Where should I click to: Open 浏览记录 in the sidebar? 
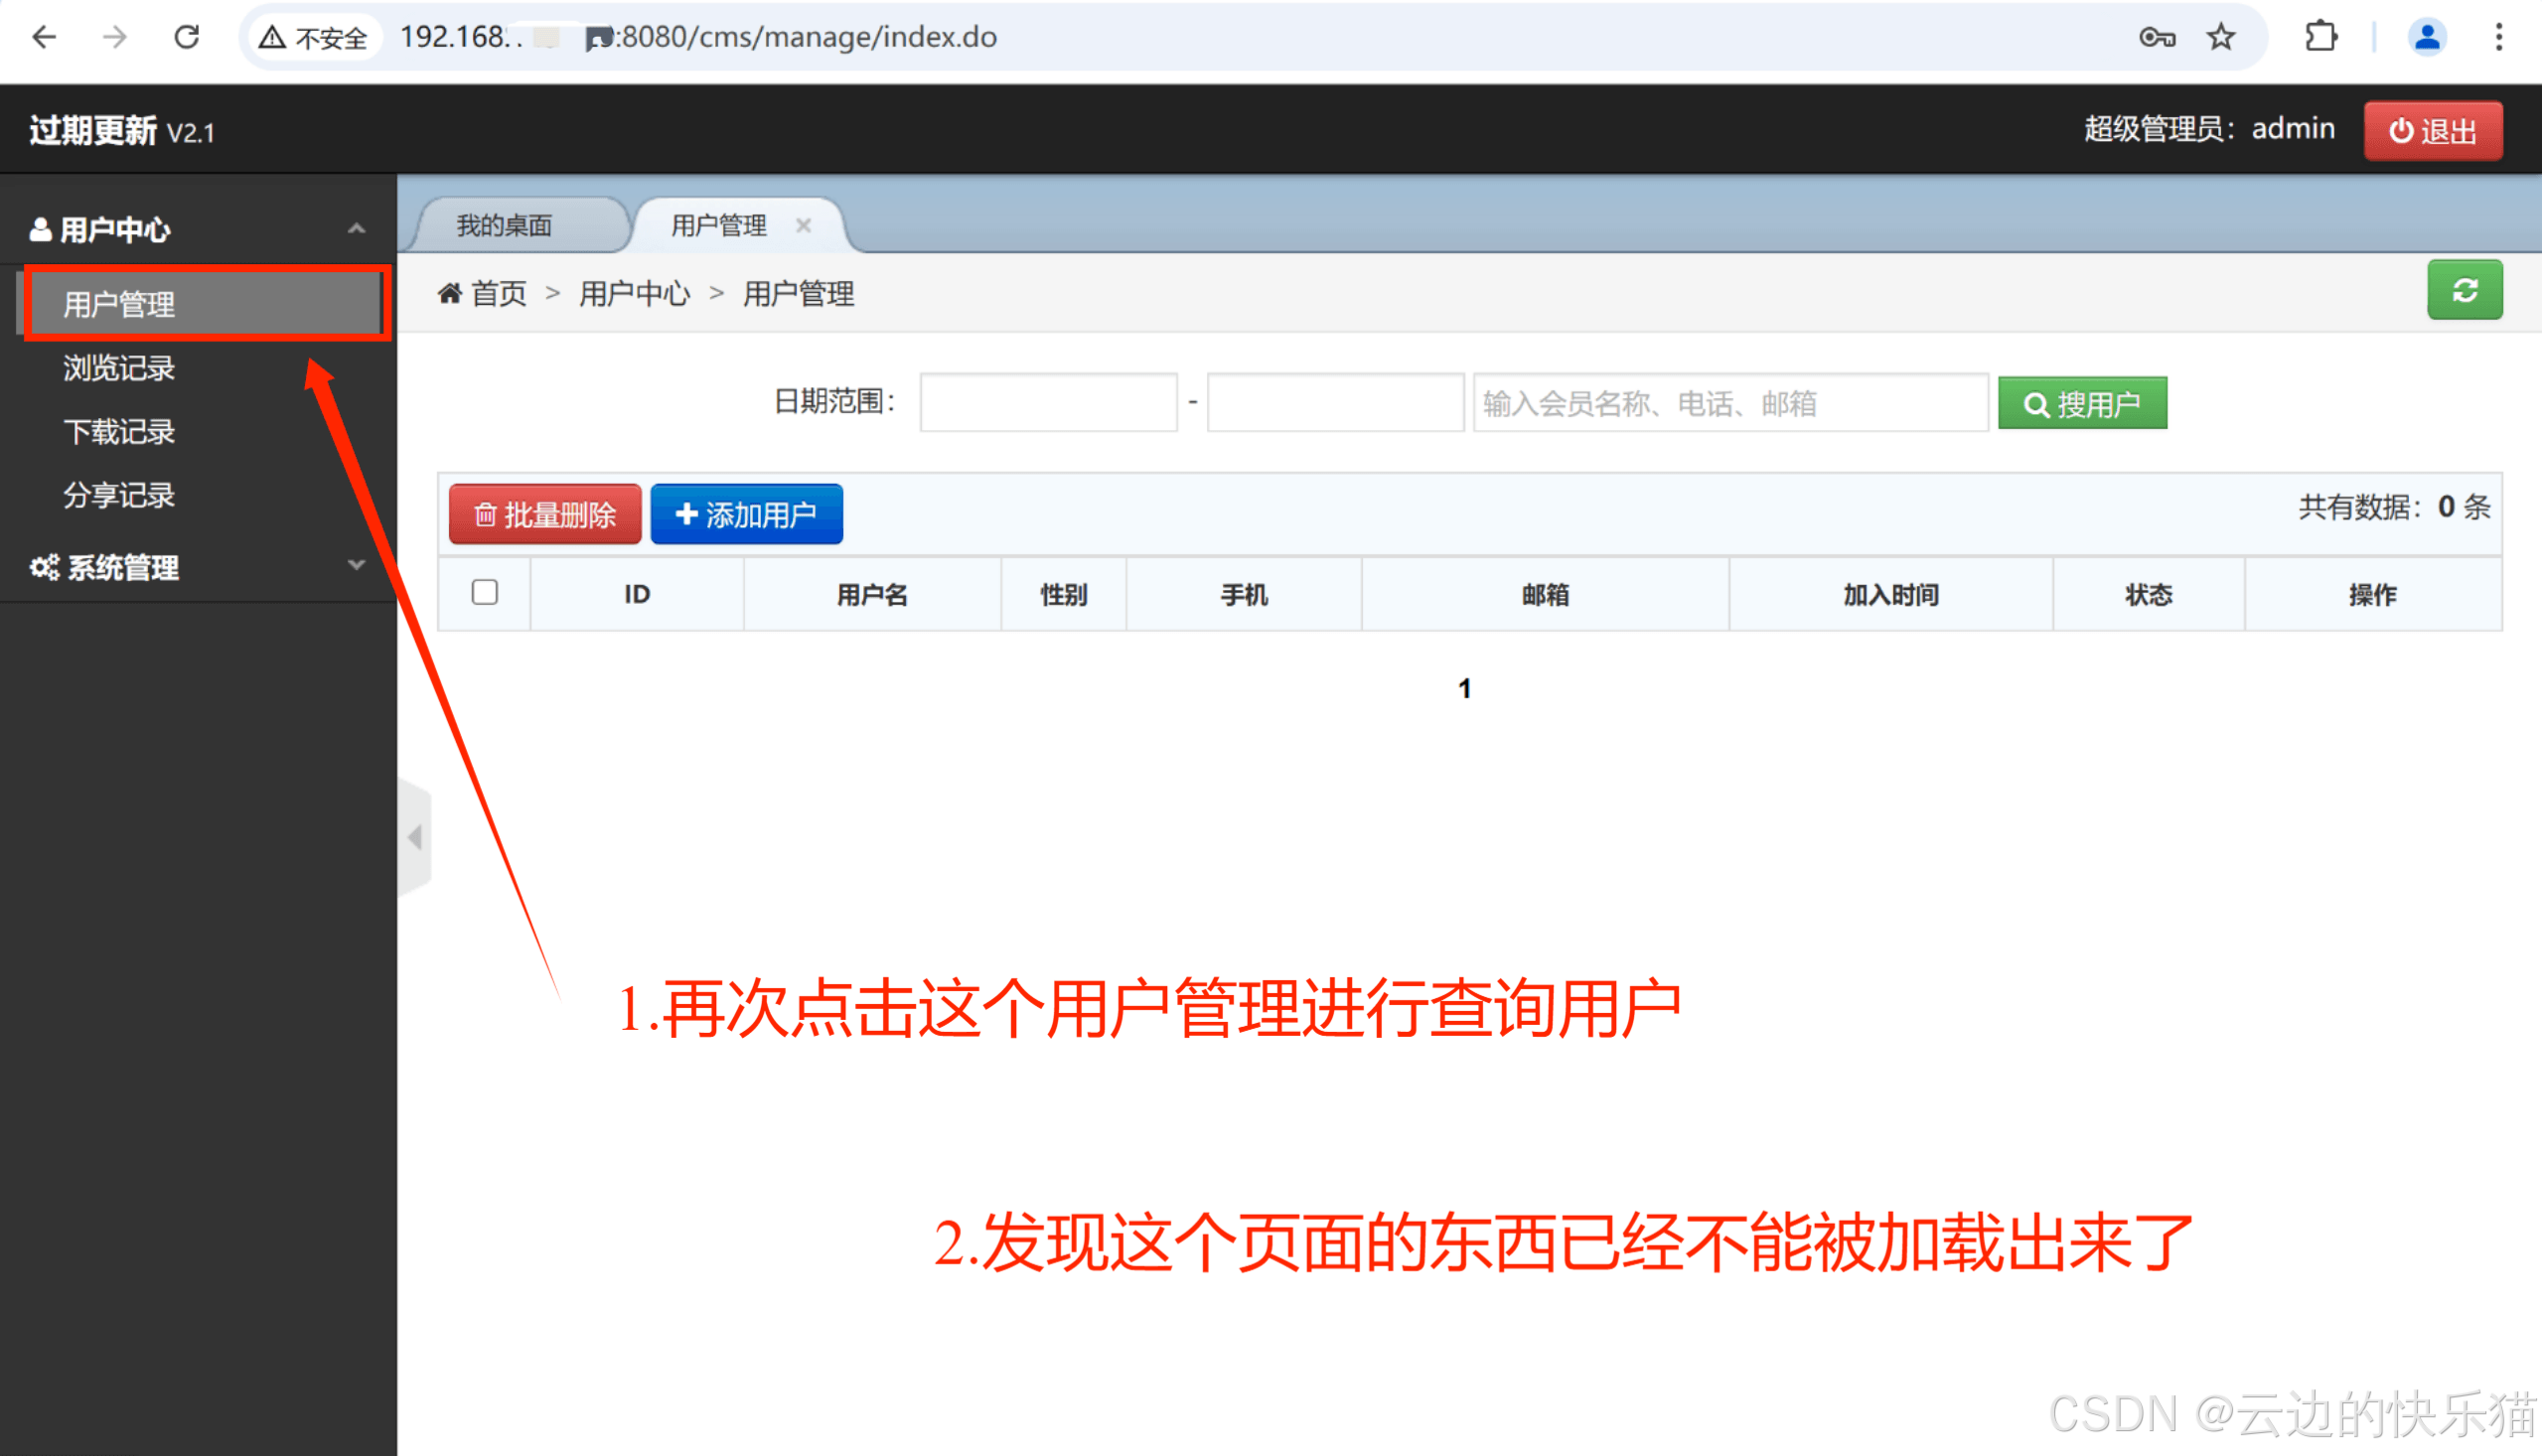click(119, 368)
